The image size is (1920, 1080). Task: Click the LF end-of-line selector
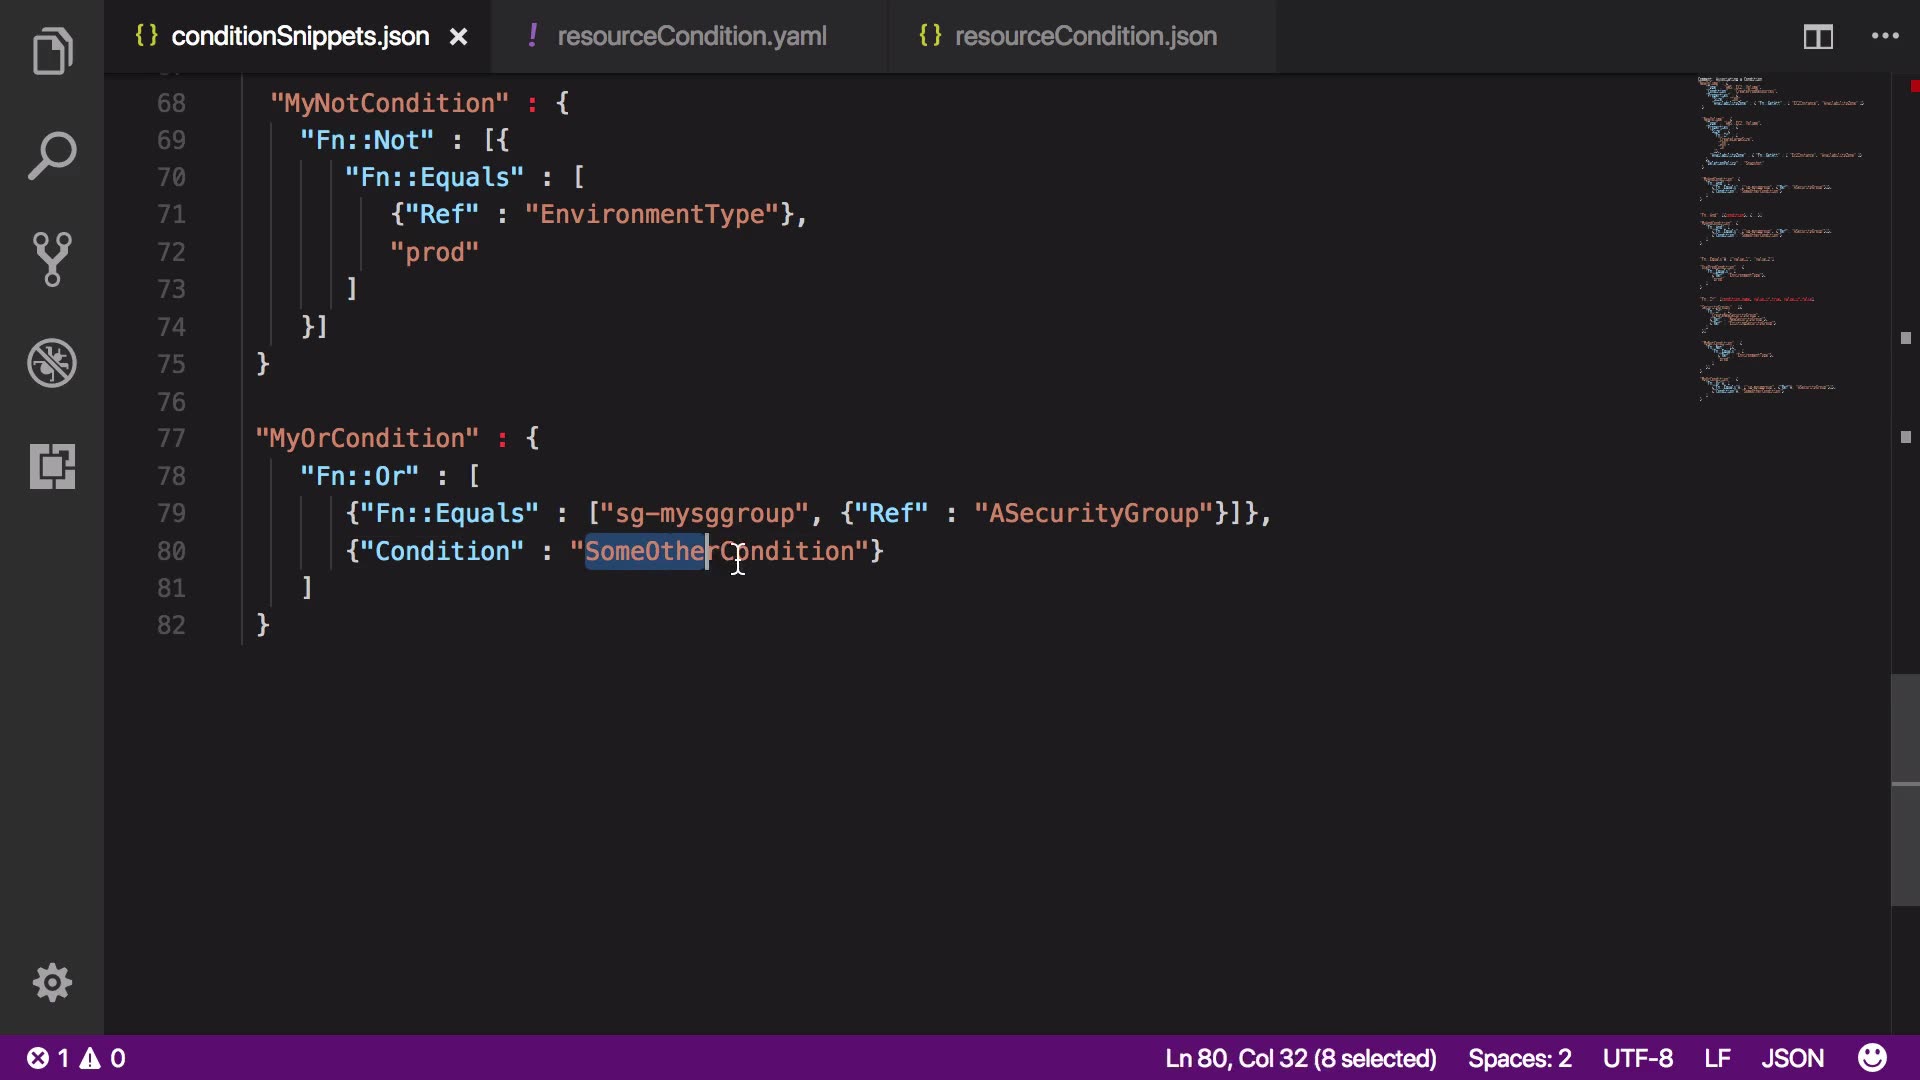(1717, 1058)
